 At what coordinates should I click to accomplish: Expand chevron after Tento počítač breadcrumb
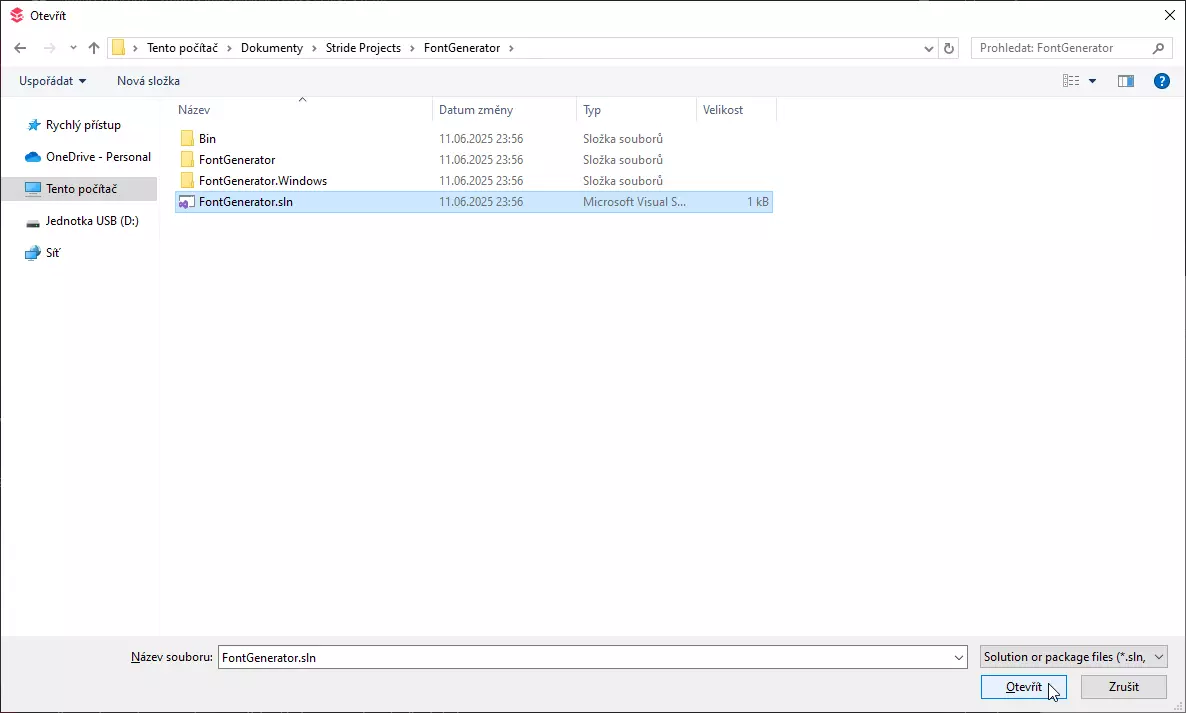pos(229,48)
